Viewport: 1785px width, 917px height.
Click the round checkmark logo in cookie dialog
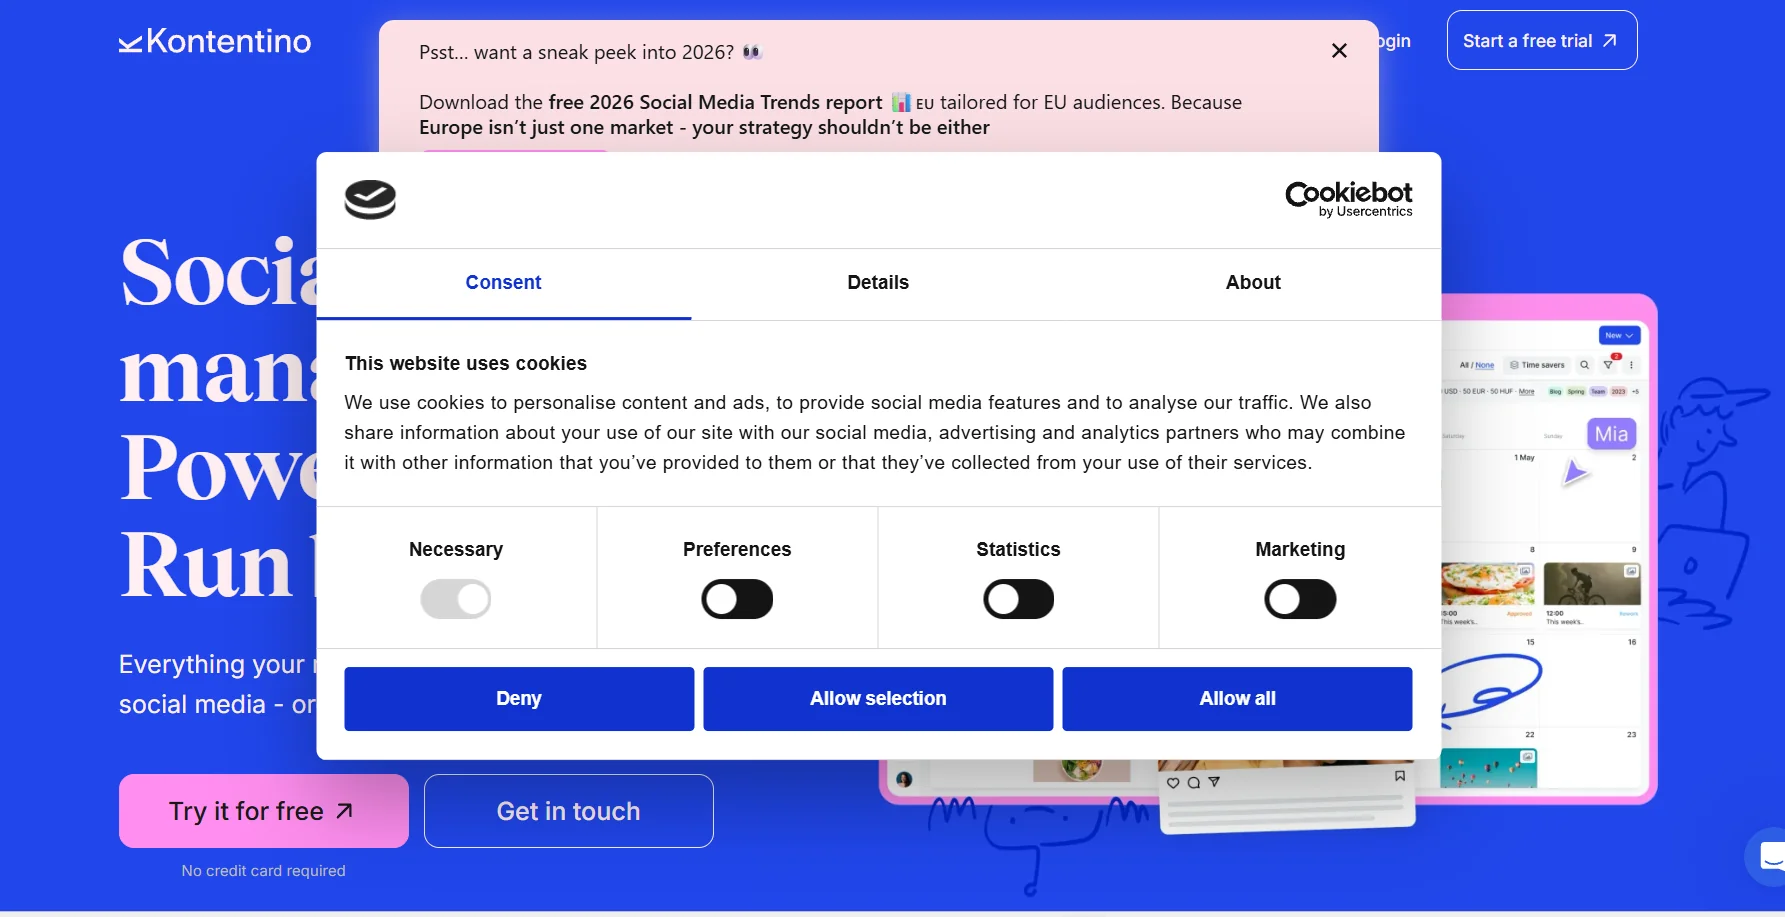coord(370,199)
